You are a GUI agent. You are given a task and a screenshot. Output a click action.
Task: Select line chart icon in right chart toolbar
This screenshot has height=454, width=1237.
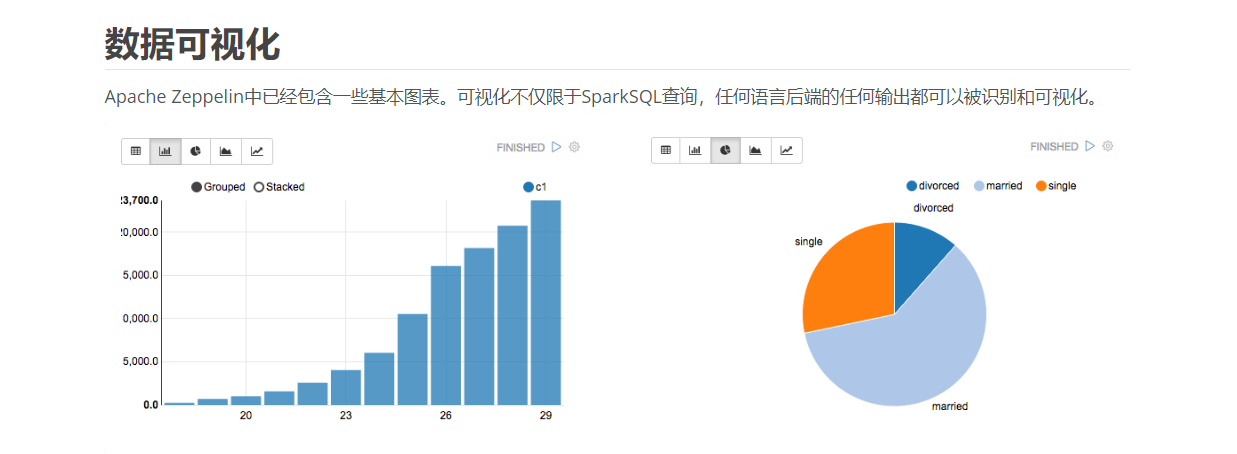[787, 151]
